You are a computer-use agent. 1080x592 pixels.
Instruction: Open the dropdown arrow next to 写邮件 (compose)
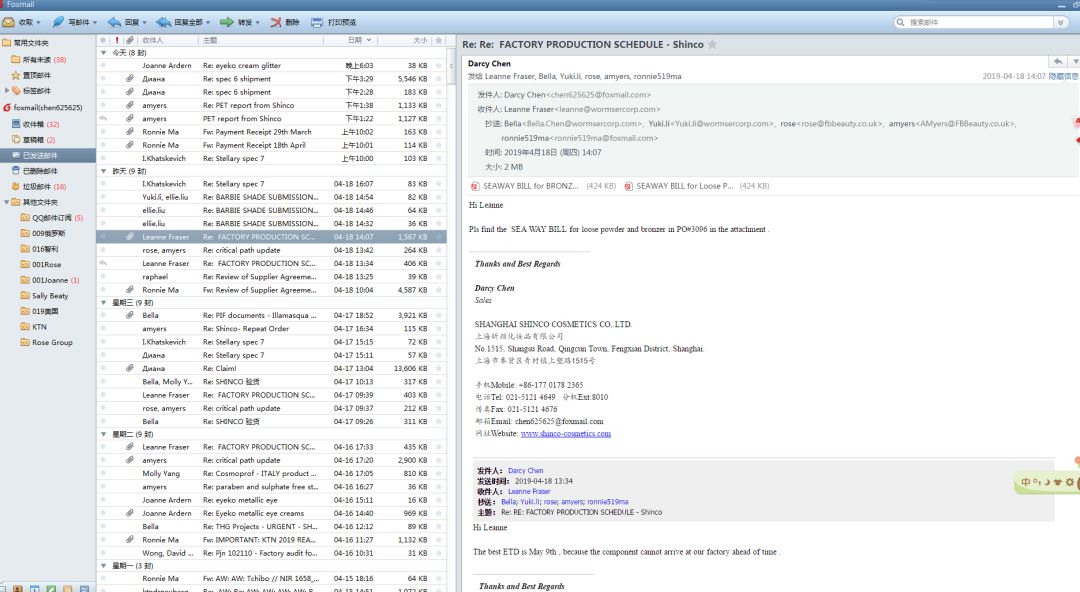[x=95, y=23]
